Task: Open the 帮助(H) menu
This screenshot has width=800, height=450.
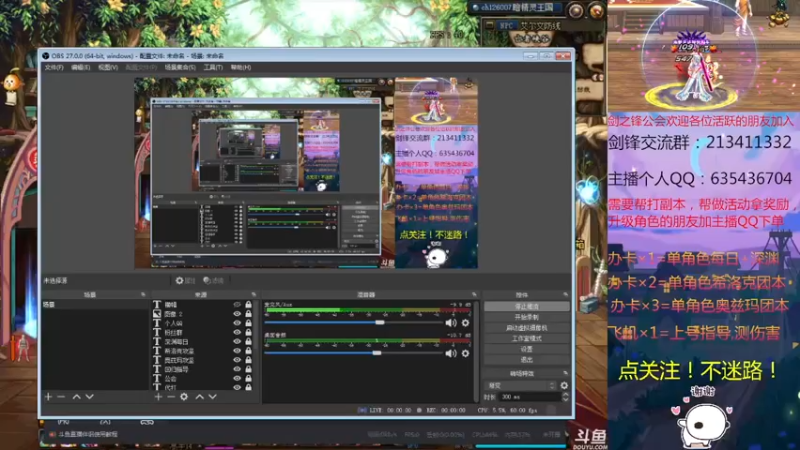Action: [x=241, y=67]
